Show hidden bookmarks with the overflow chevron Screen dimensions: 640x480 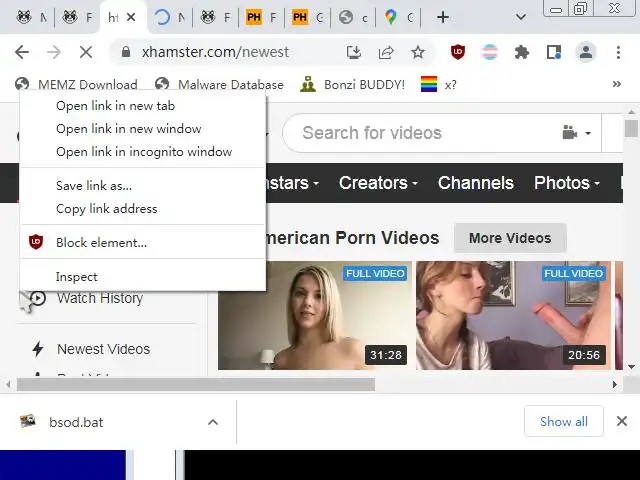click(617, 84)
